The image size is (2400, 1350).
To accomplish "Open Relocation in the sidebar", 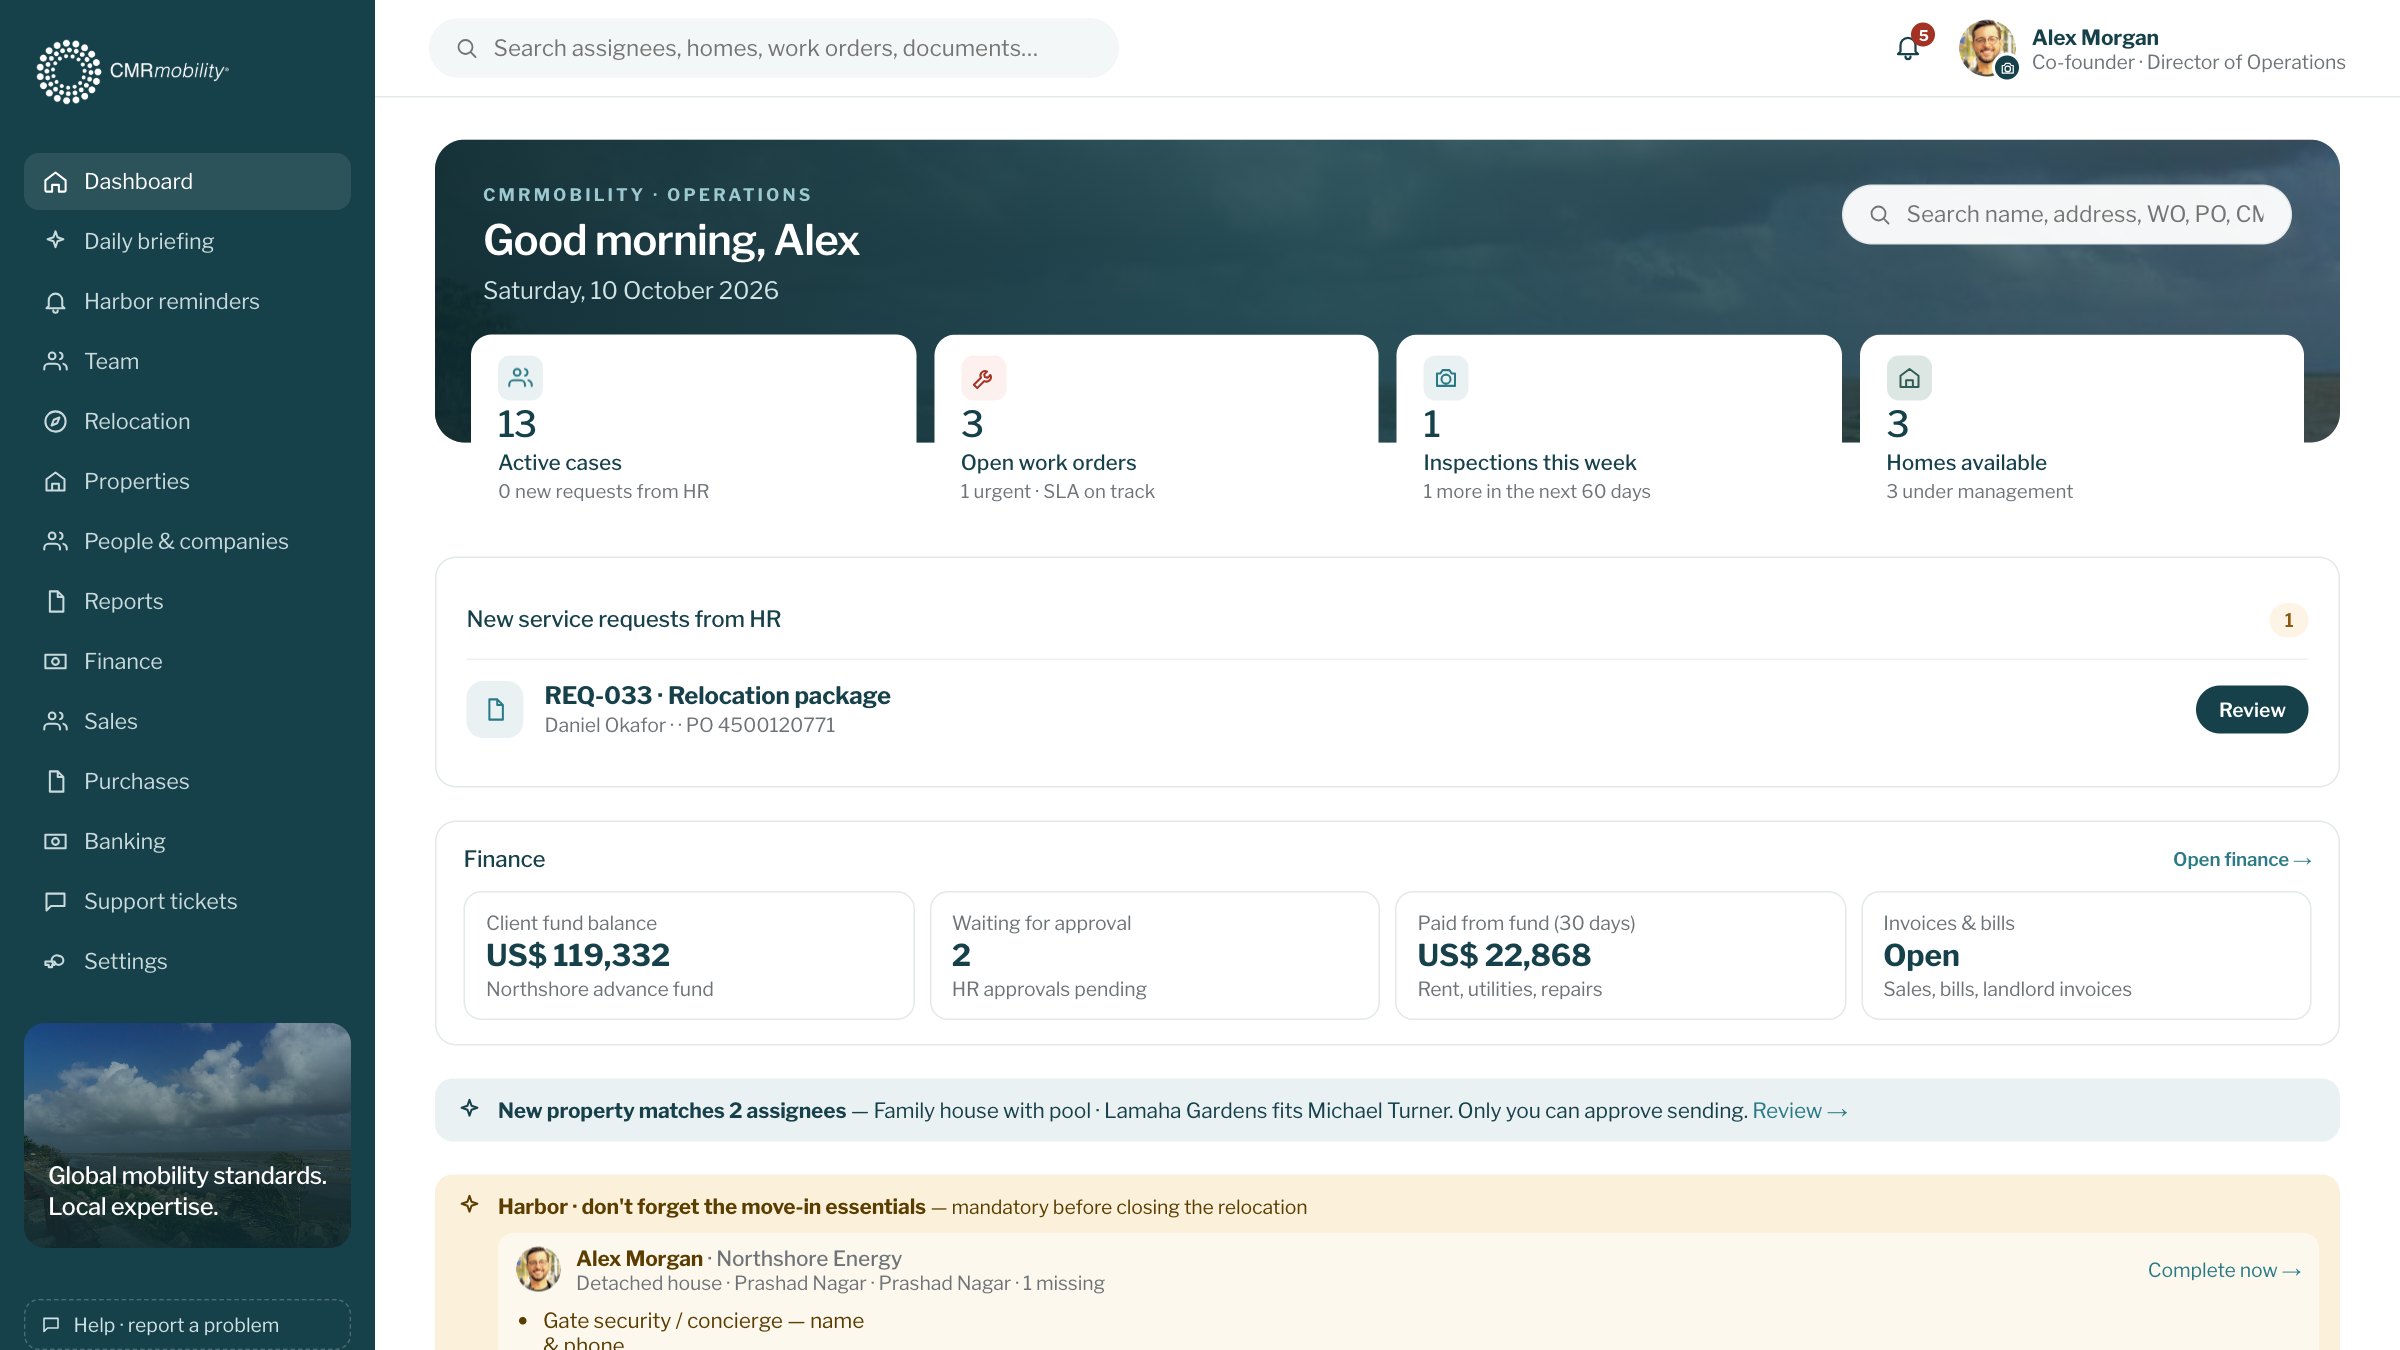I will point(187,421).
